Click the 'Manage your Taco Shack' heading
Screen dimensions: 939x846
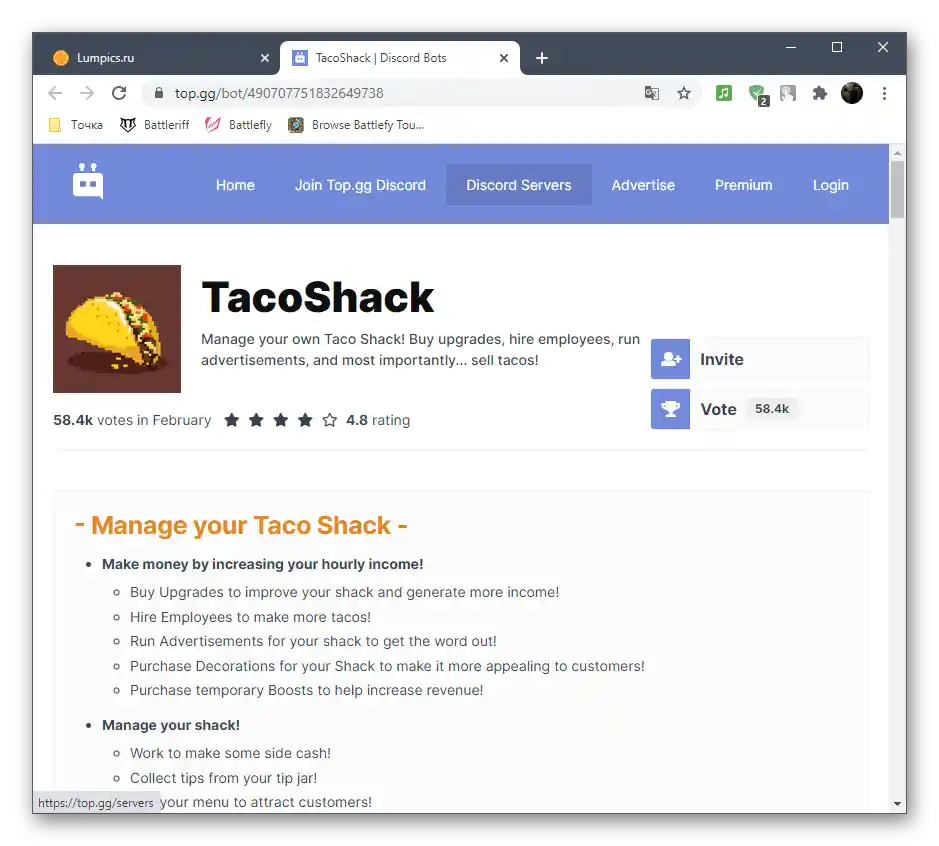point(241,526)
